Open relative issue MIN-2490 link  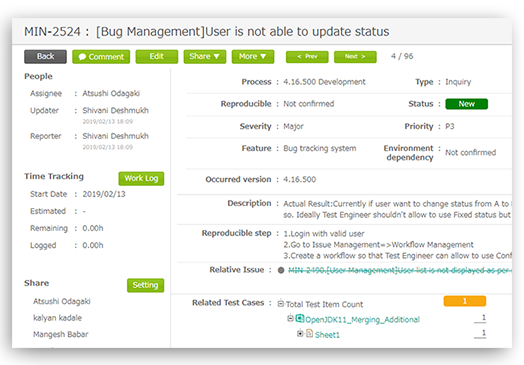[x=400, y=270]
